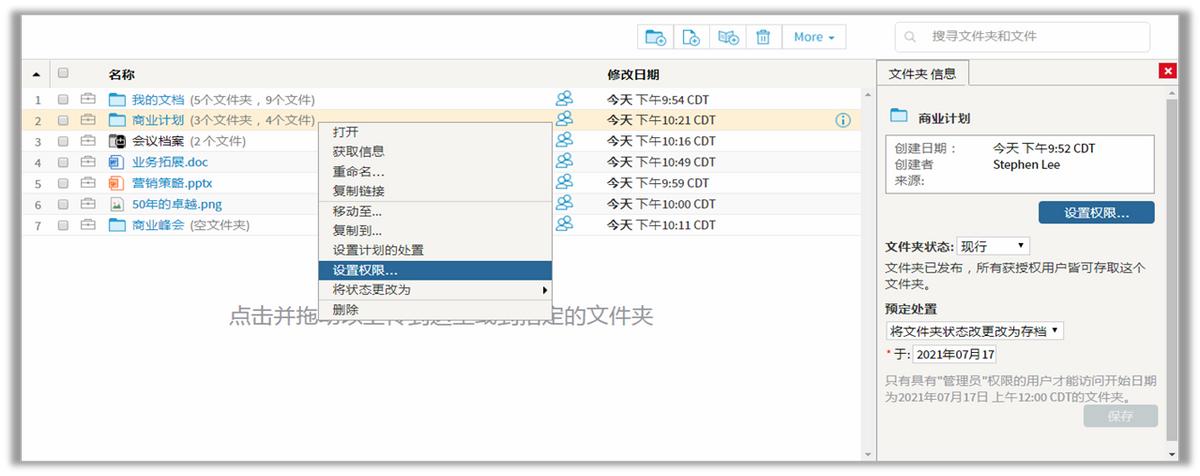Expand the 将状态更改为 submenu
Screen dimensions: 1200x476
click(x=434, y=290)
